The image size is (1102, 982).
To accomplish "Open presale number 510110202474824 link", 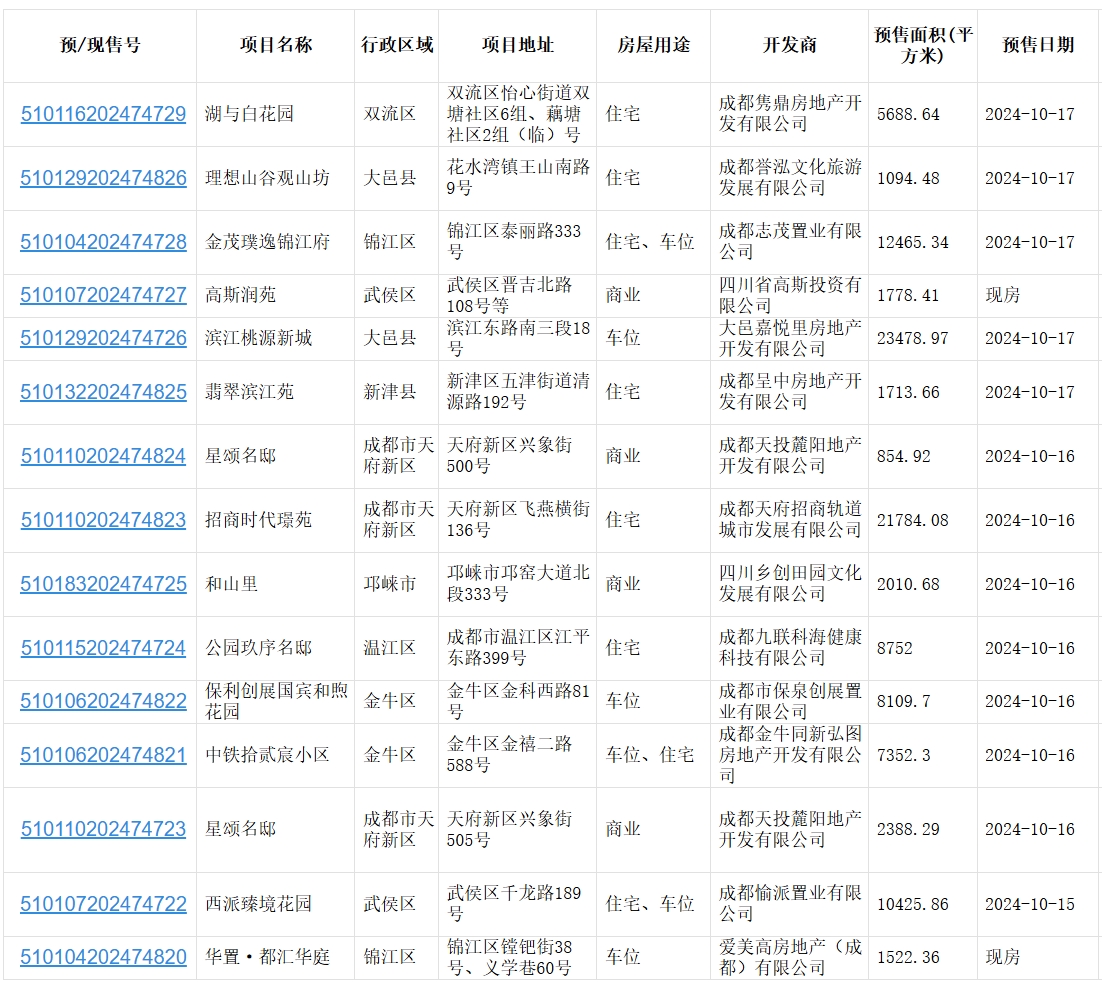I will click(x=103, y=456).
